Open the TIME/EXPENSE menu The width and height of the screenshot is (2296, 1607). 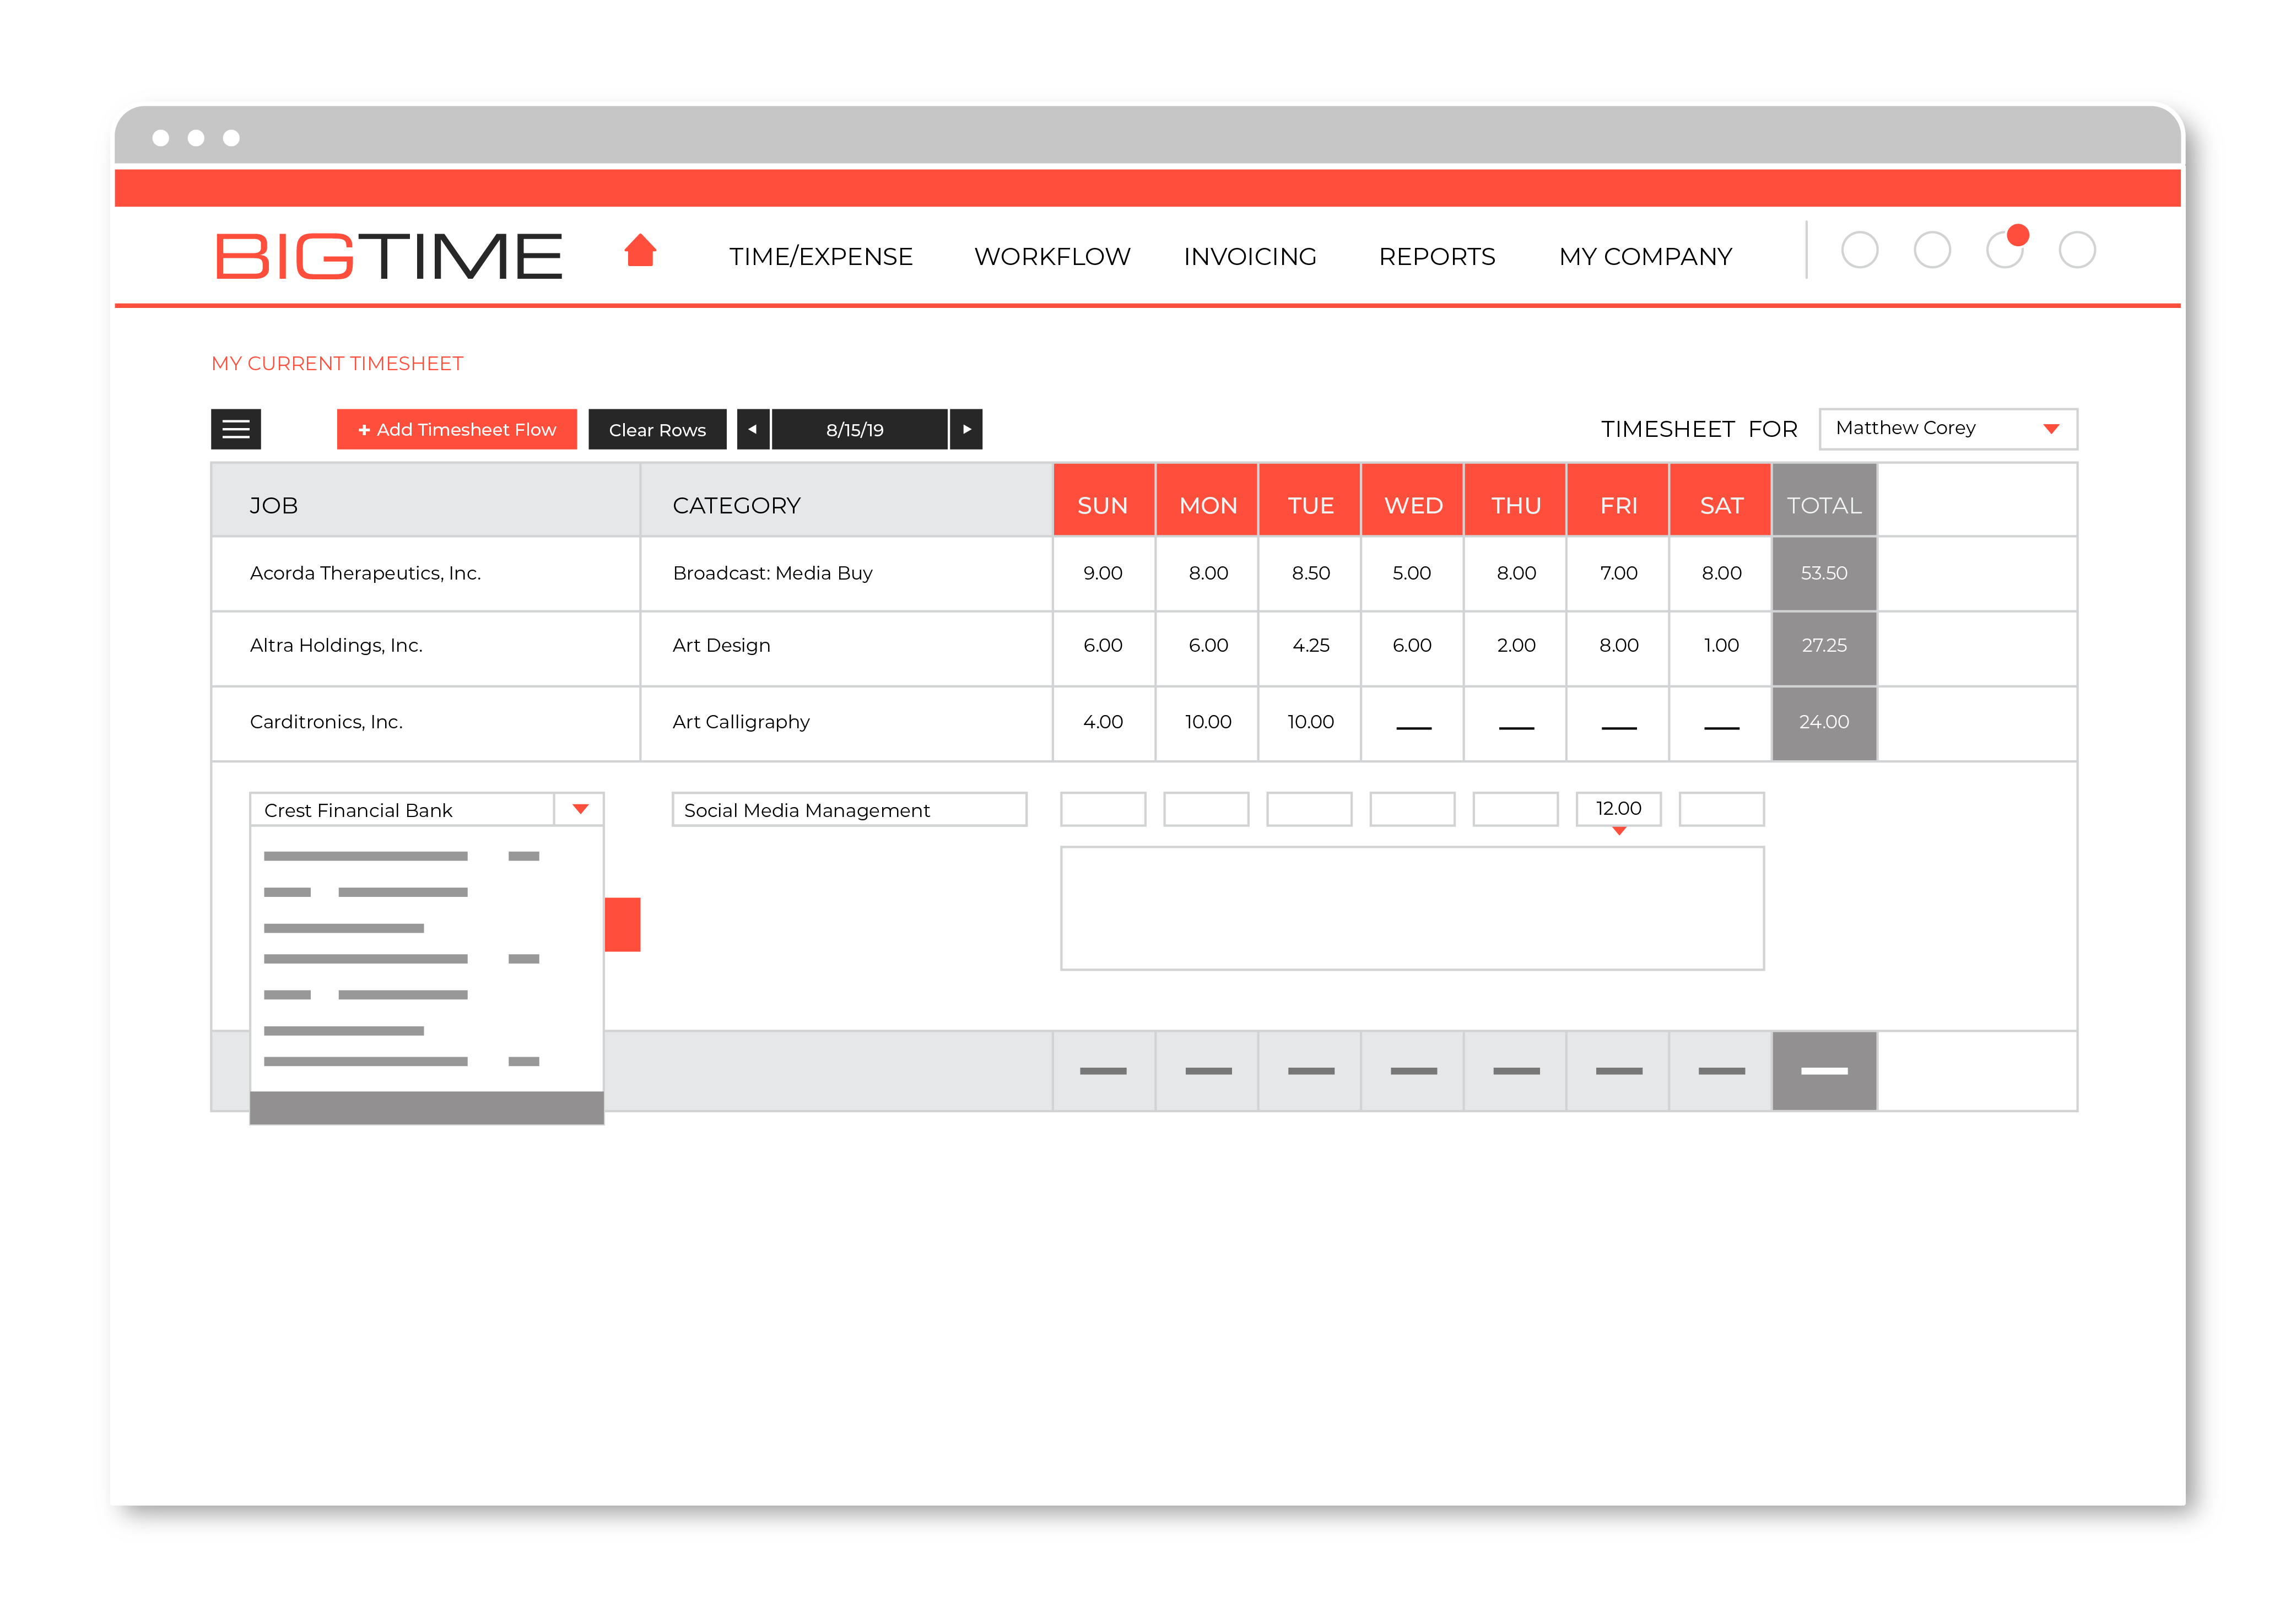tap(821, 256)
